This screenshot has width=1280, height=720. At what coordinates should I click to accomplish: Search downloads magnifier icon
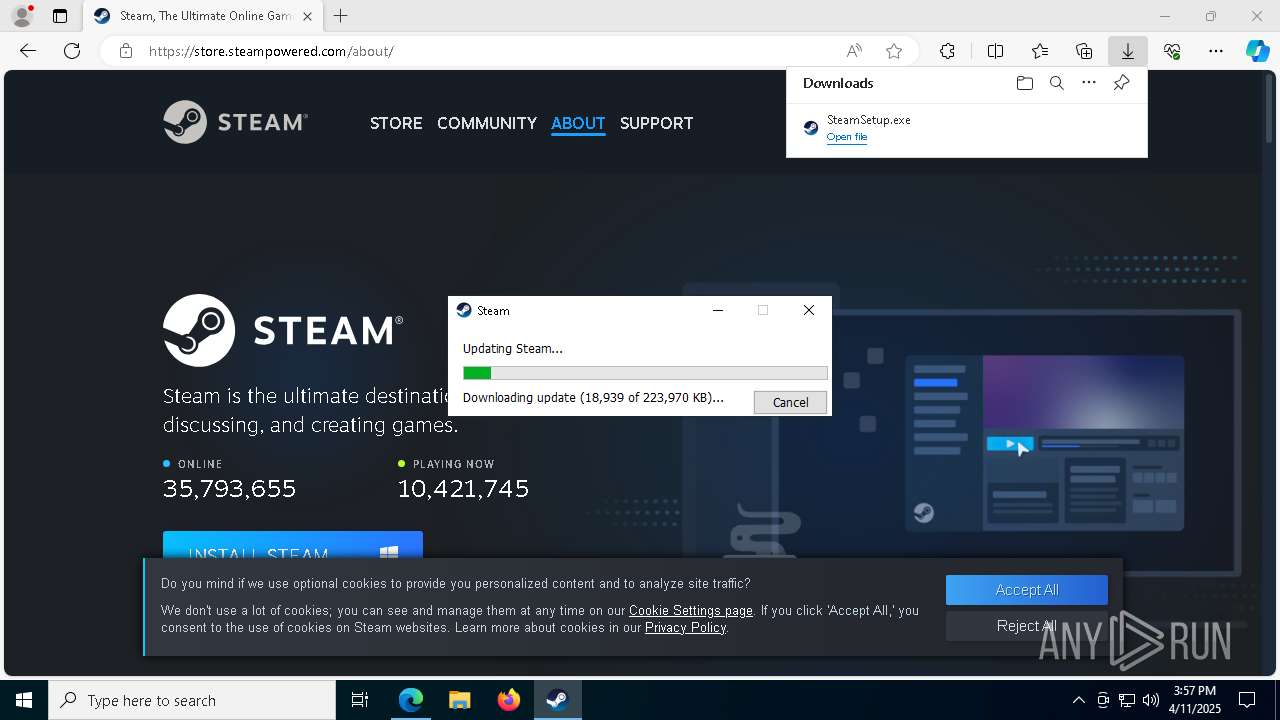(x=1056, y=83)
